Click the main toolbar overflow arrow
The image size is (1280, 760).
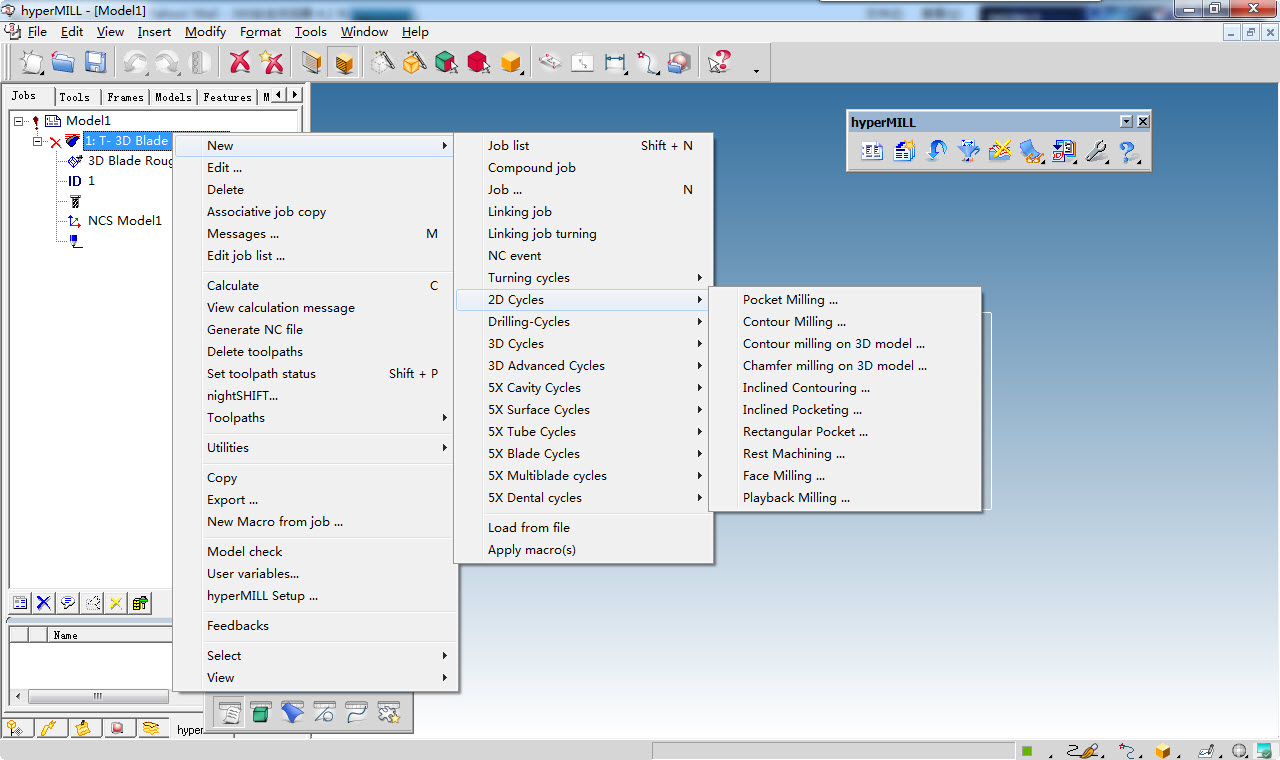point(756,71)
